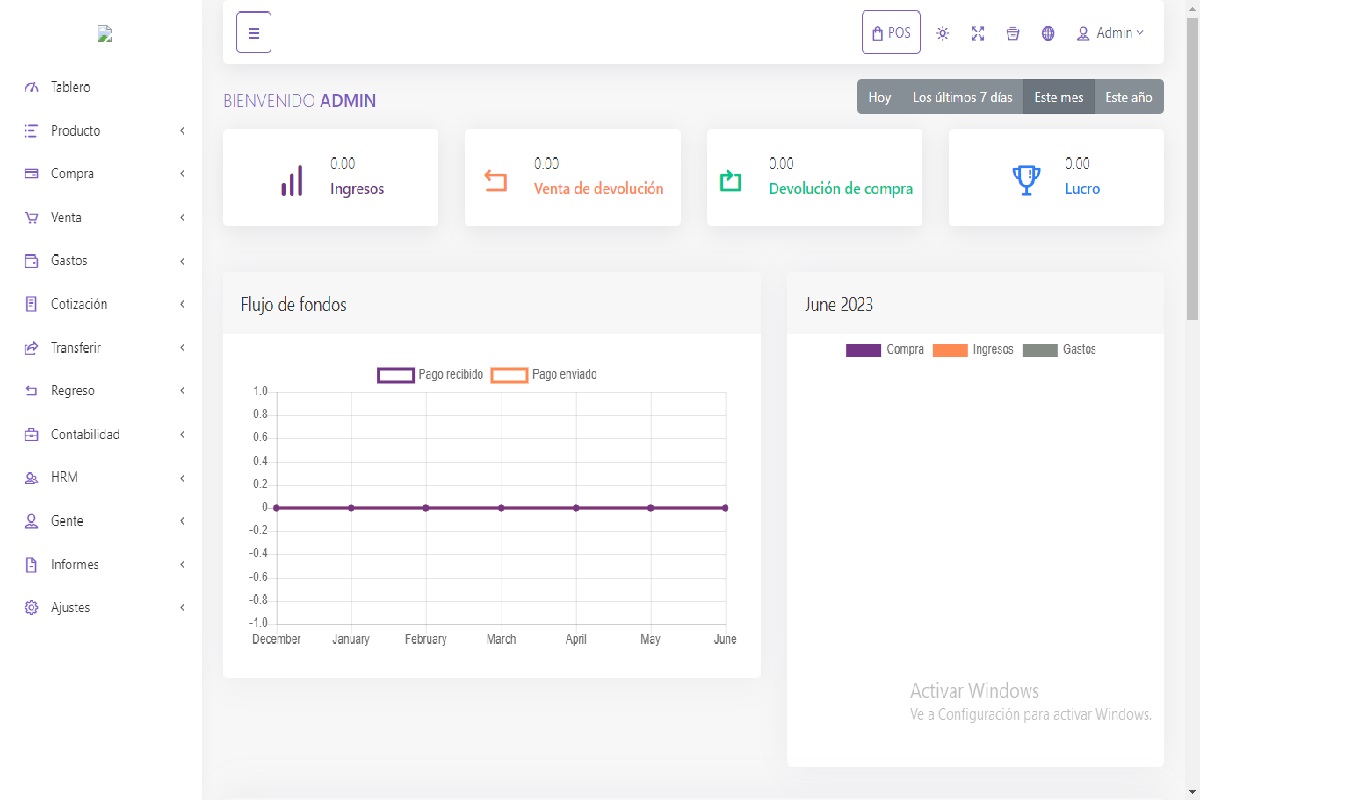Toggle Compra legend in June 2023 chart

(885, 350)
